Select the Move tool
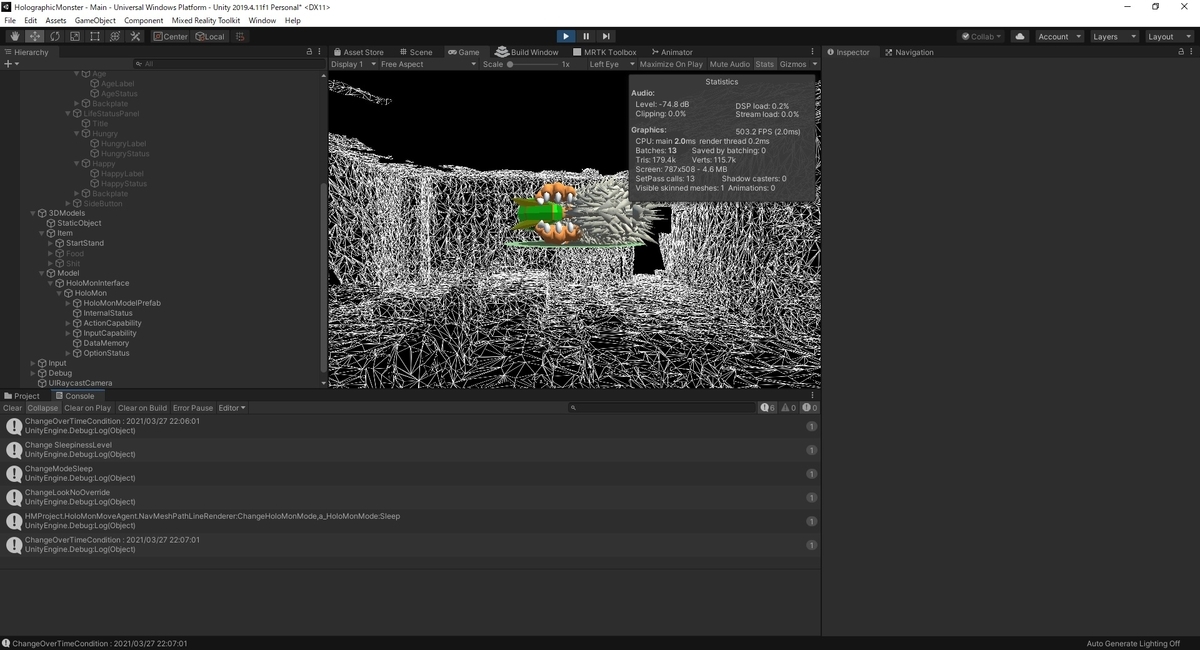This screenshot has height=650, width=1200. pos(34,36)
